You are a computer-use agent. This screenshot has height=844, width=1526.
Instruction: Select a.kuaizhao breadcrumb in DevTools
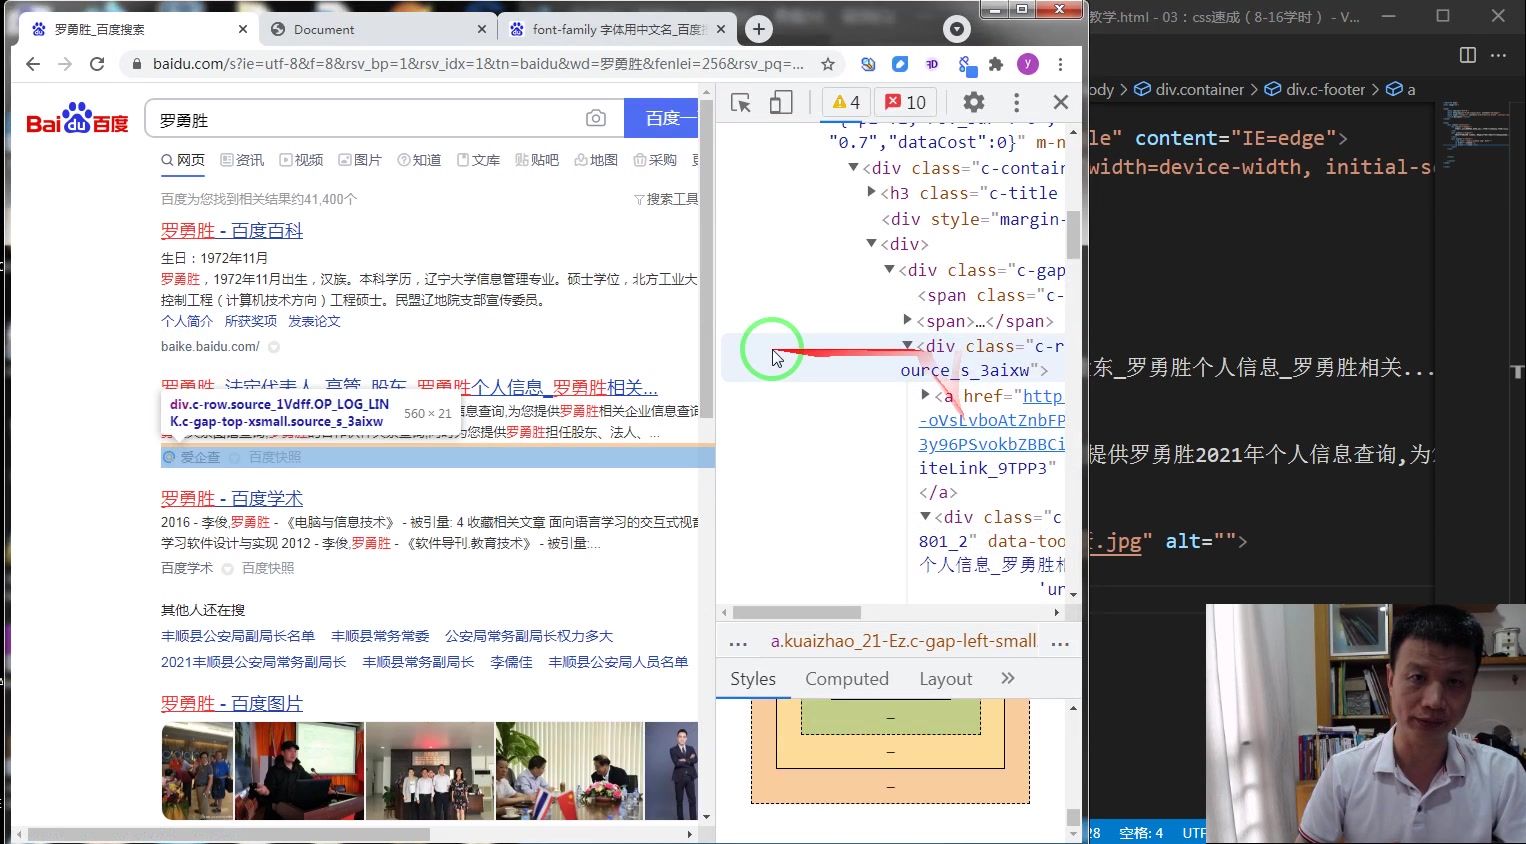coord(903,641)
